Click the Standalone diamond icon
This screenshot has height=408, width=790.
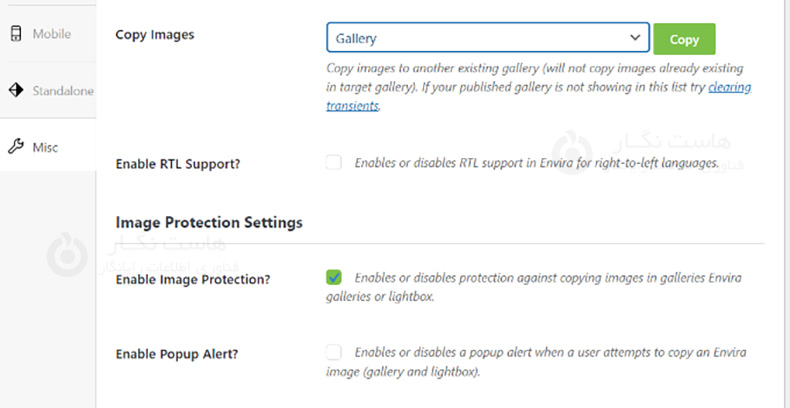coord(15,91)
